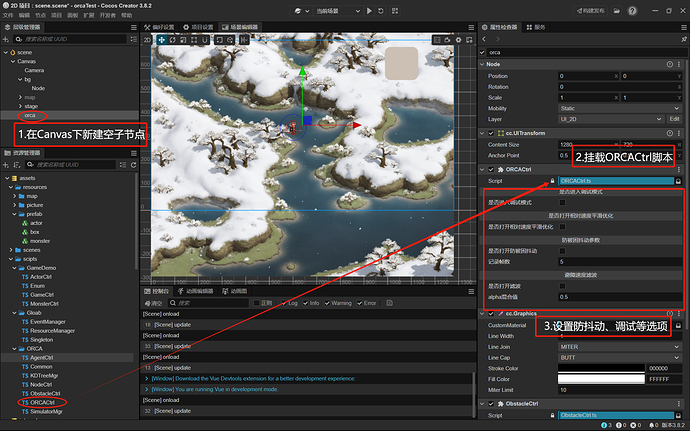Switch to the 项目设置 tab

[198, 27]
